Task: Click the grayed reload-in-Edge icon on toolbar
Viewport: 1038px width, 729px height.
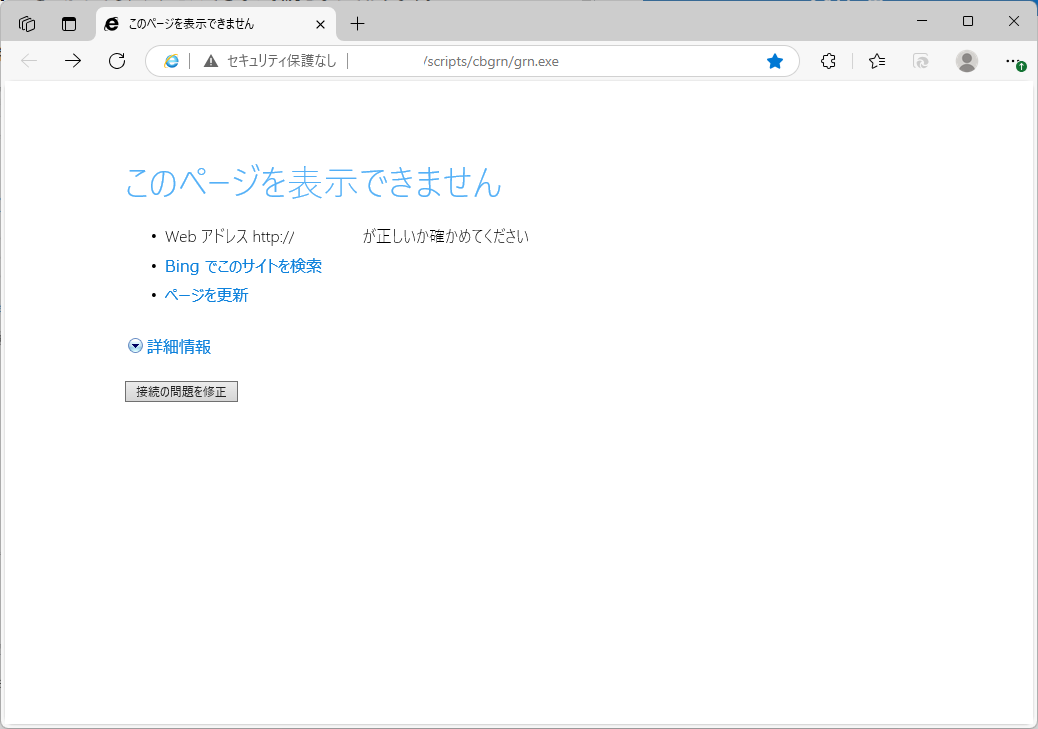Action: [x=920, y=61]
